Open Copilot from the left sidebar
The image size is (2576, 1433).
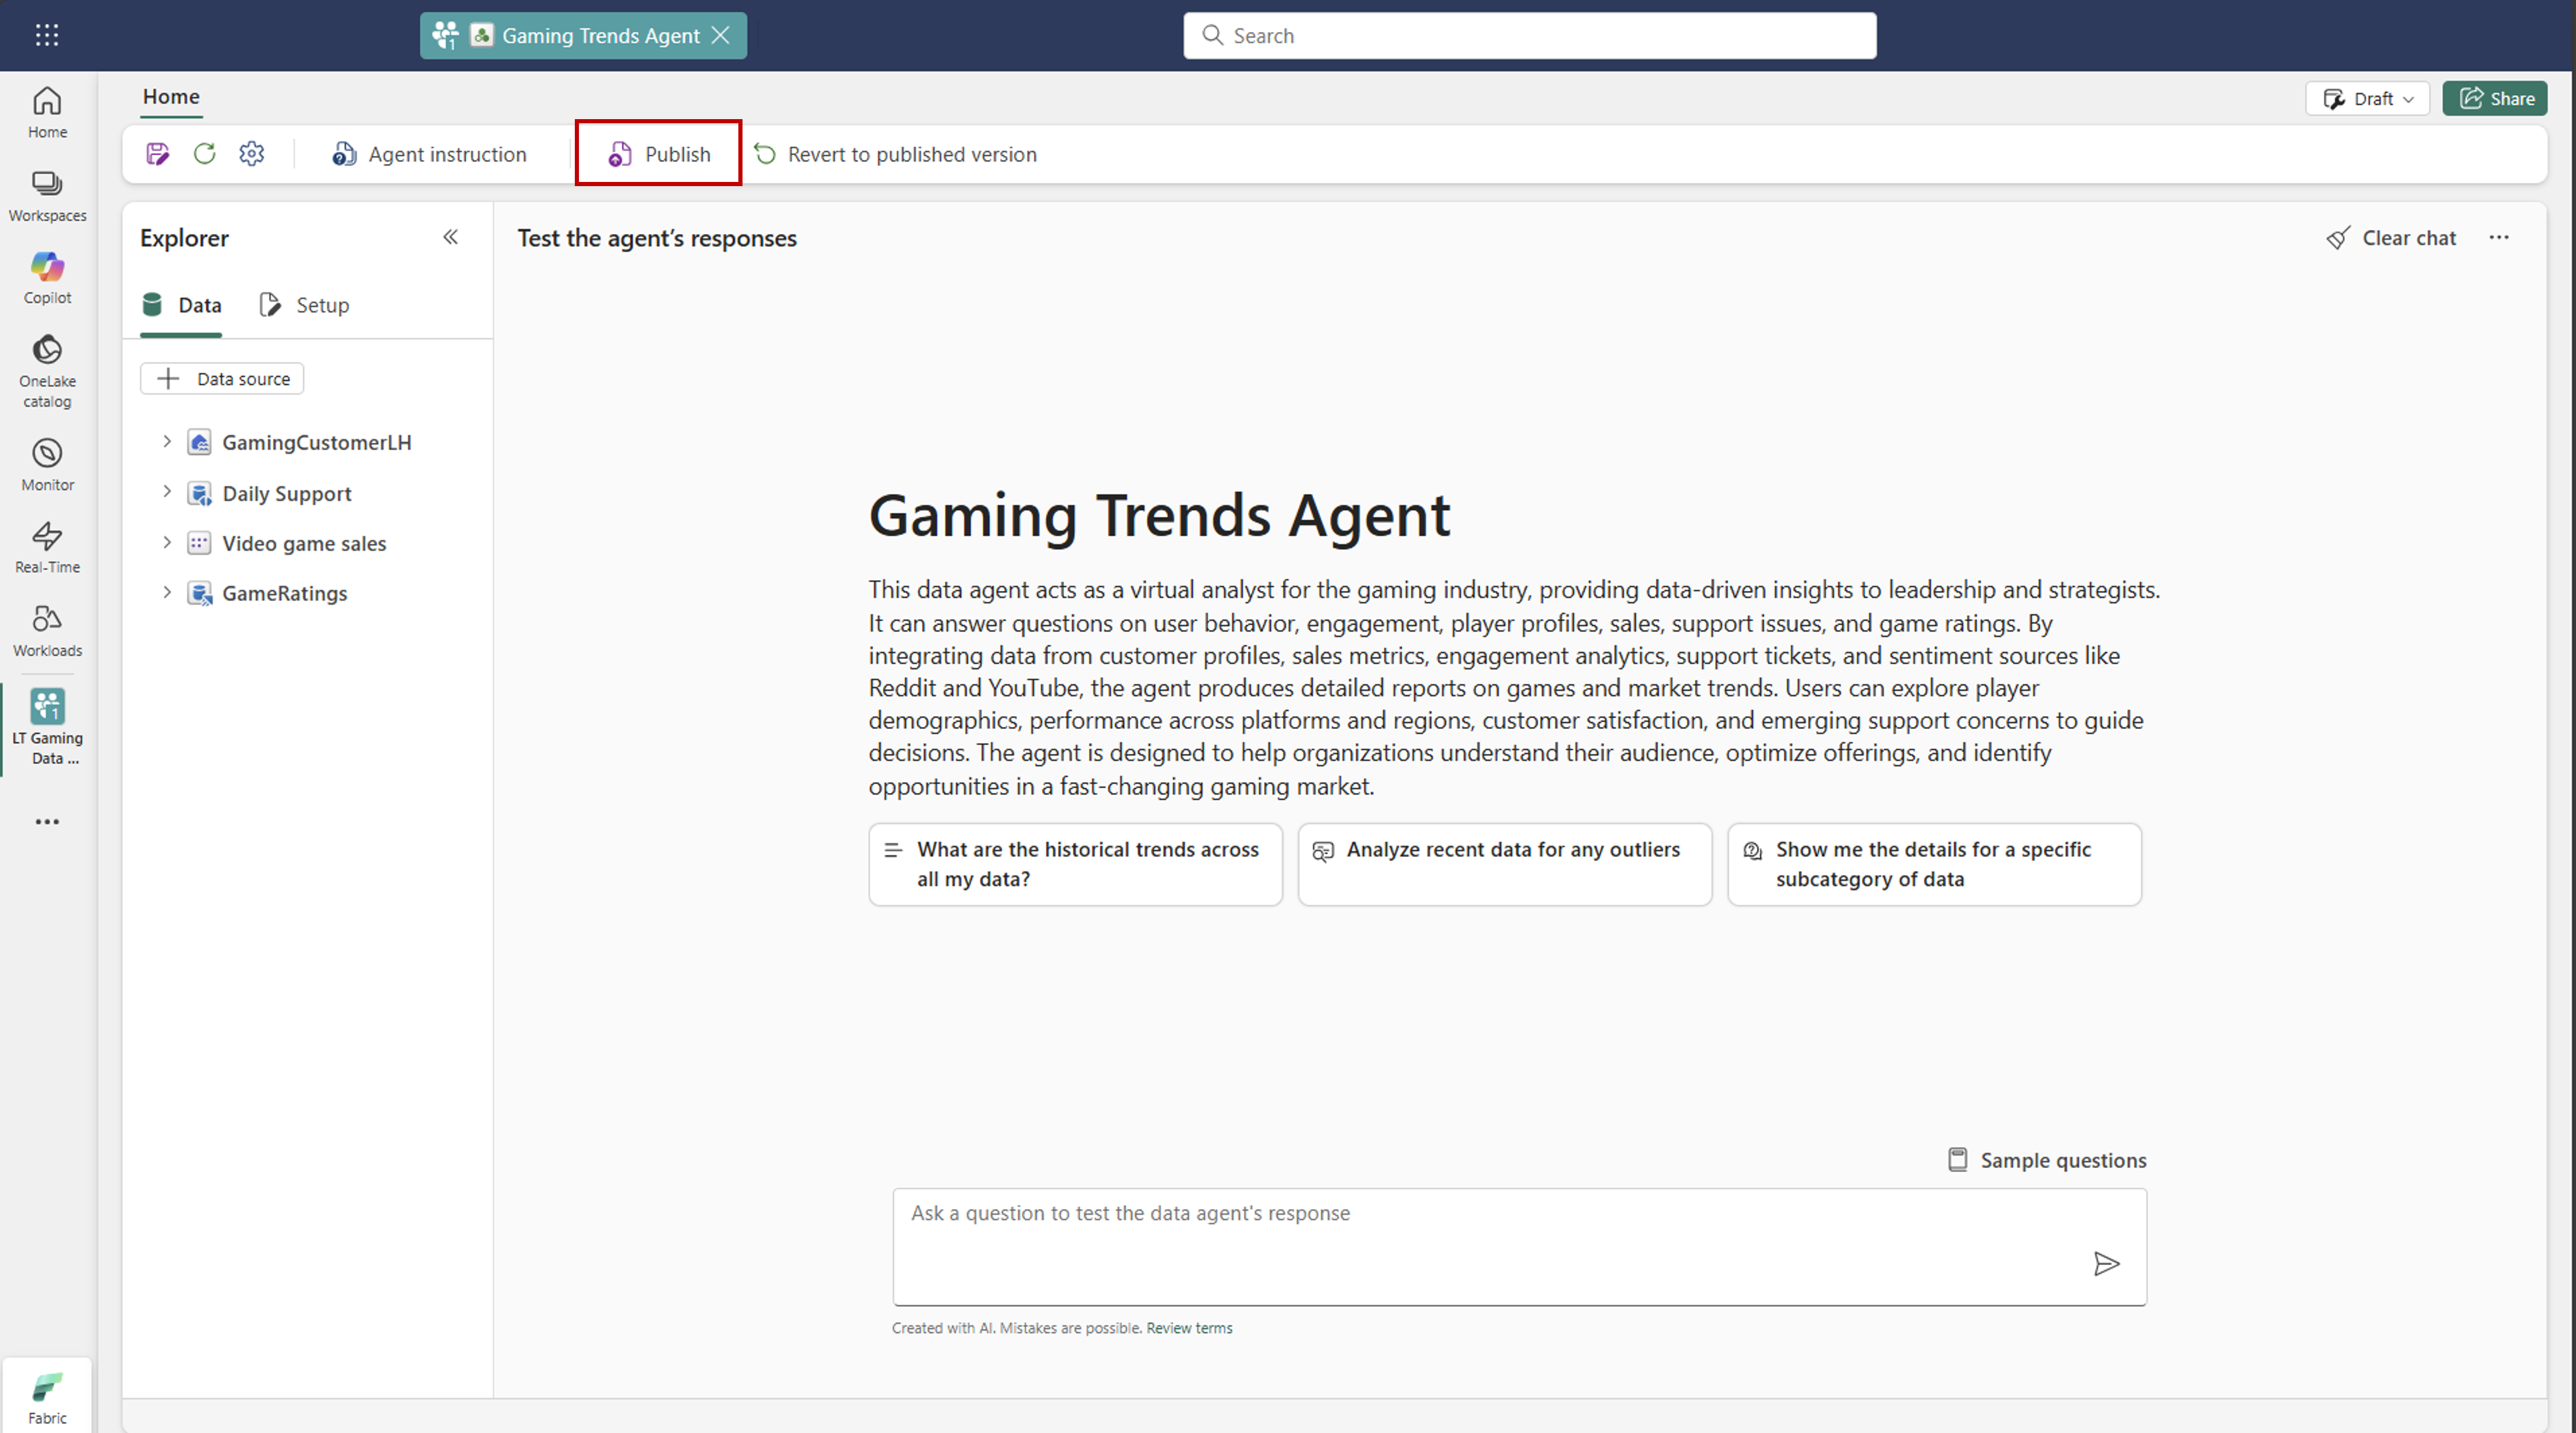click(x=47, y=278)
